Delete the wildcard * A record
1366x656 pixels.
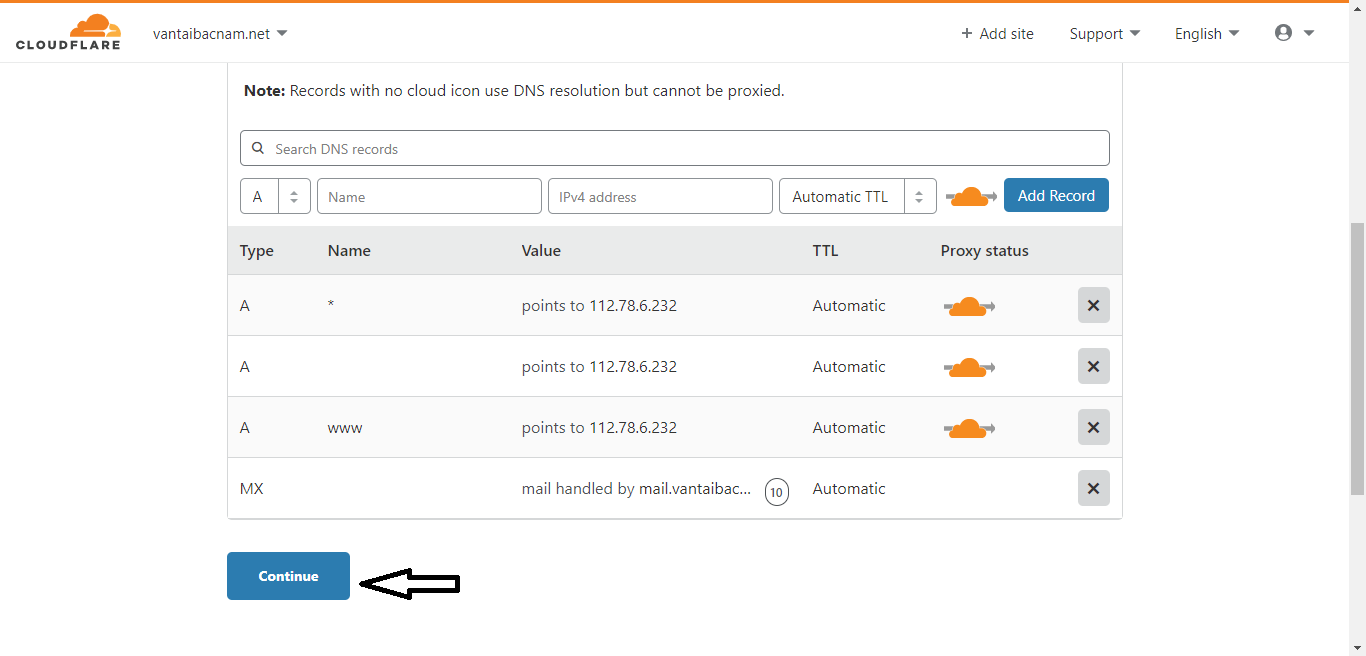click(1093, 306)
